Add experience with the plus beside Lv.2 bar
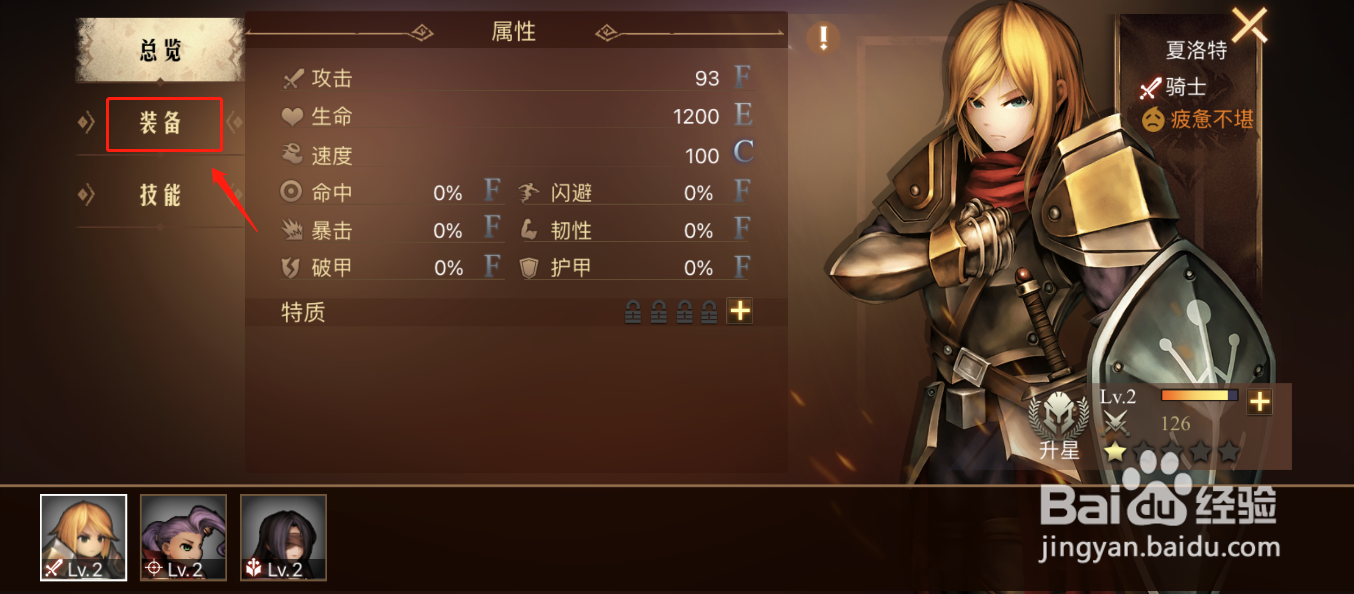Image resolution: width=1354 pixels, height=594 pixels. pos(1259,402)
